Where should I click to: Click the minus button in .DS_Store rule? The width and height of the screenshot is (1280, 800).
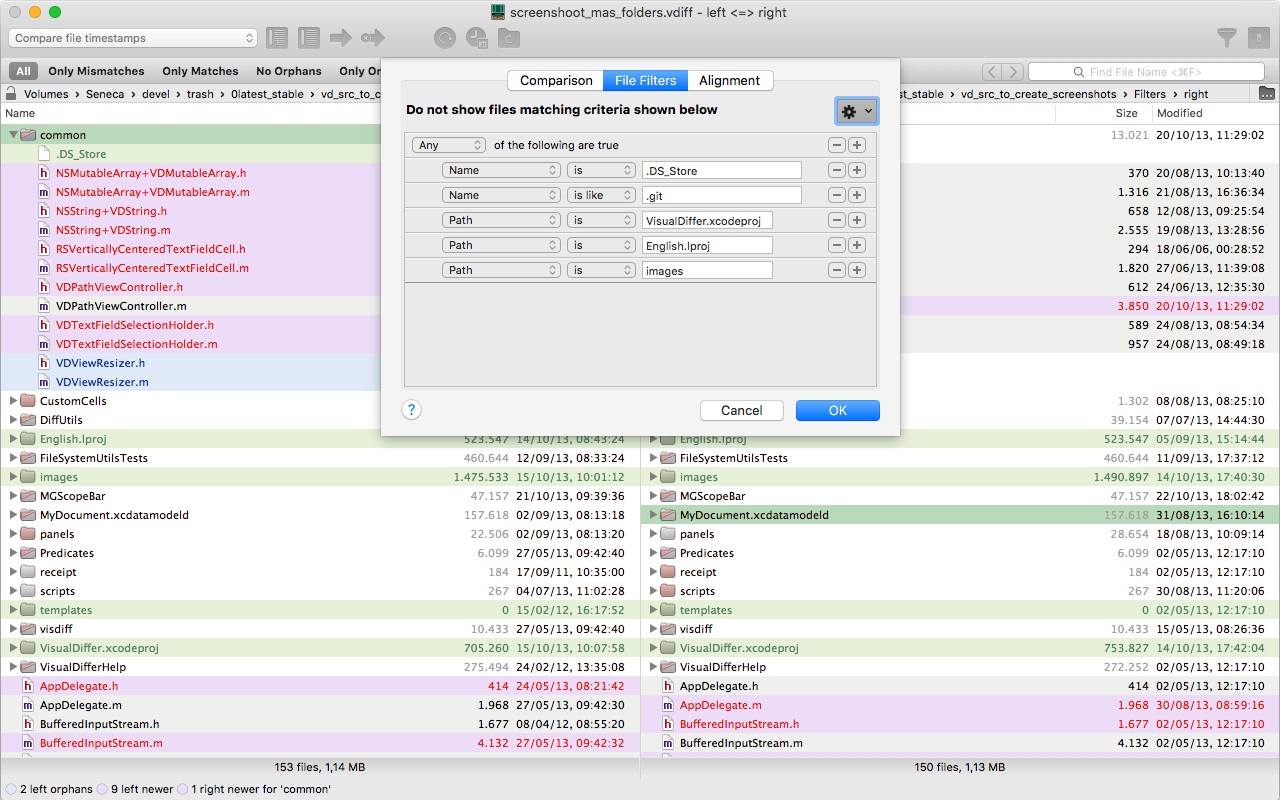point(837,170)
